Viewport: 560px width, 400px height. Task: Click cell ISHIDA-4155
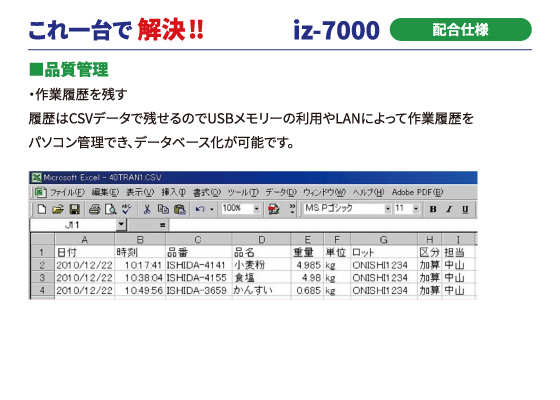[x=199, y=278]
